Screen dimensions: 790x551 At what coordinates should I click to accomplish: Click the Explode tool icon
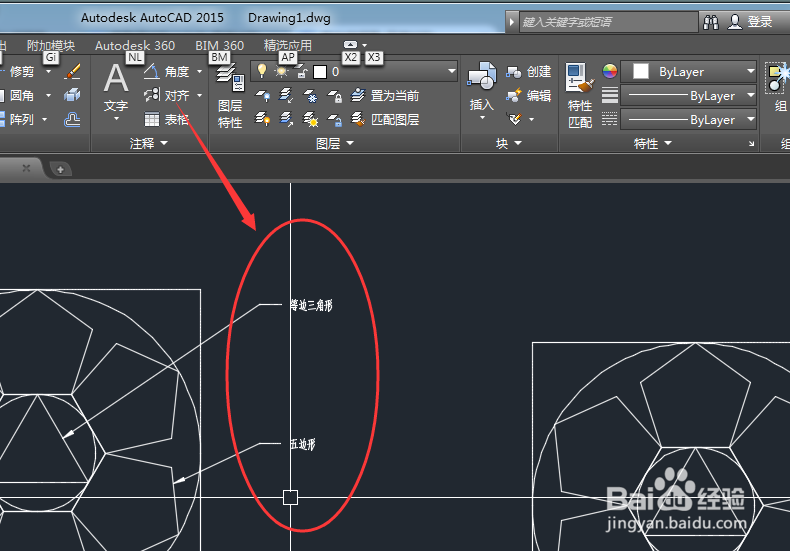(x=72, y=95)
